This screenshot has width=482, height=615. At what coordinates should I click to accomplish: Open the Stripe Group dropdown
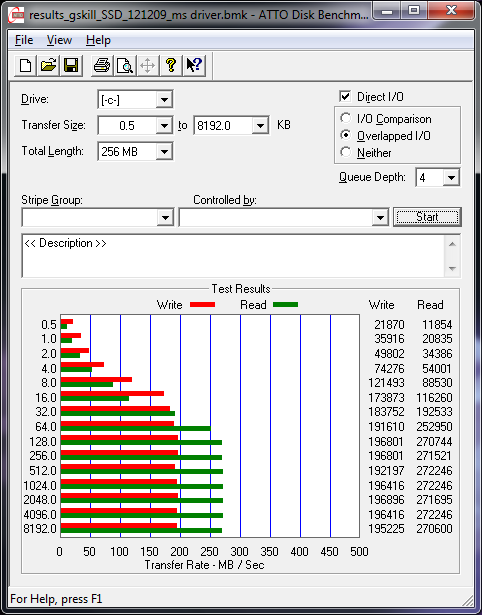[x=165, y=217]
